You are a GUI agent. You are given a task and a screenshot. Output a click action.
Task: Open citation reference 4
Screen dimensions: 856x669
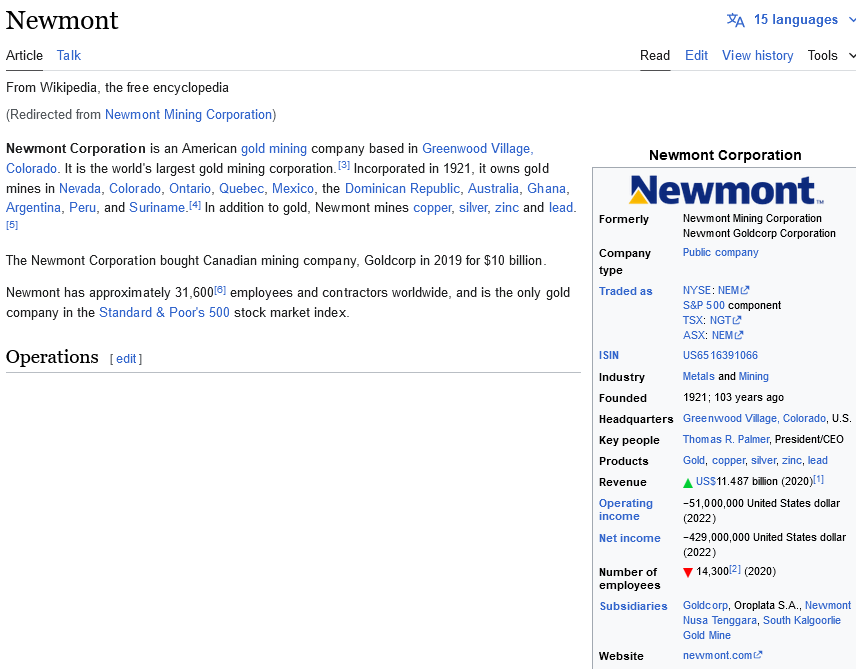(x=195, y=205)
